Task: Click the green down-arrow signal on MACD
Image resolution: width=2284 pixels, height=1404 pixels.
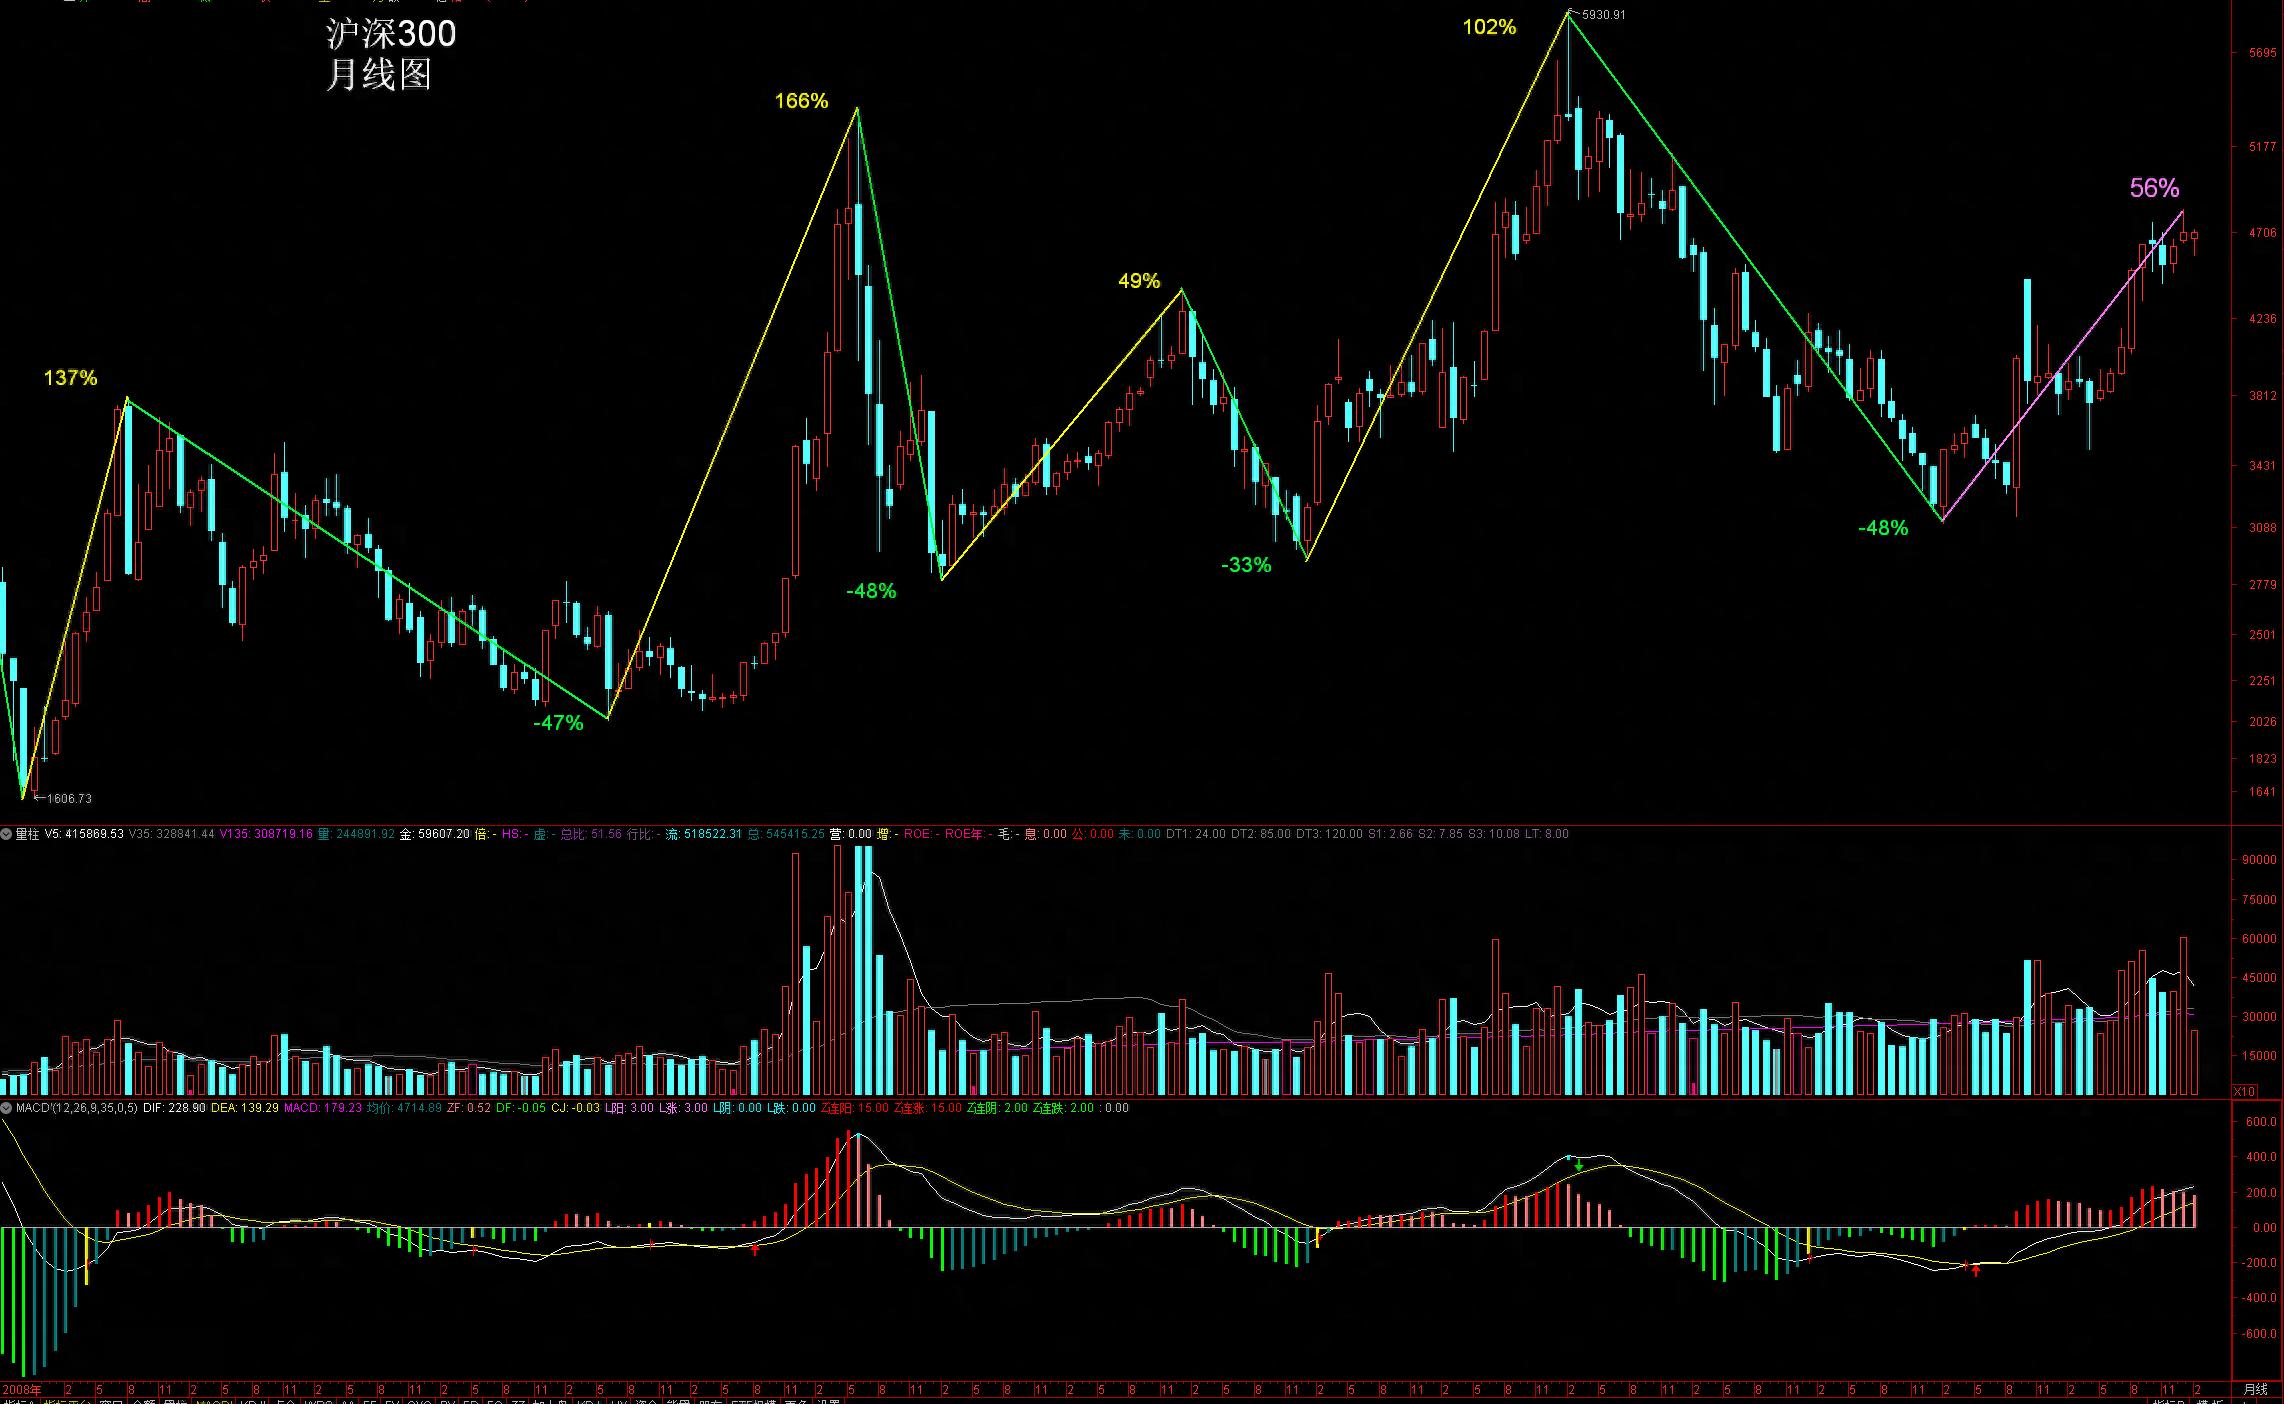Action: point(1579,1165)
